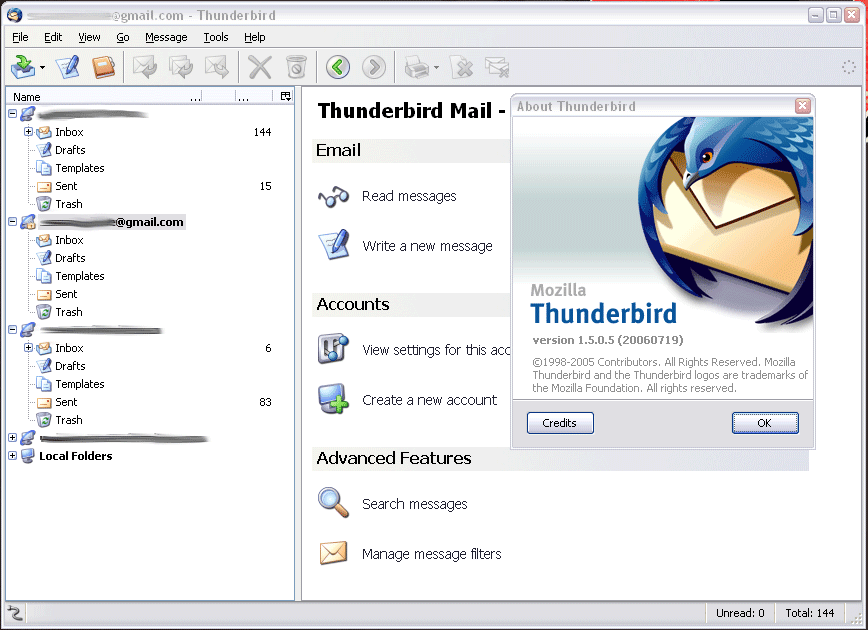Expand the Local Folders node

pyautogui.click(x=12, y=456)
